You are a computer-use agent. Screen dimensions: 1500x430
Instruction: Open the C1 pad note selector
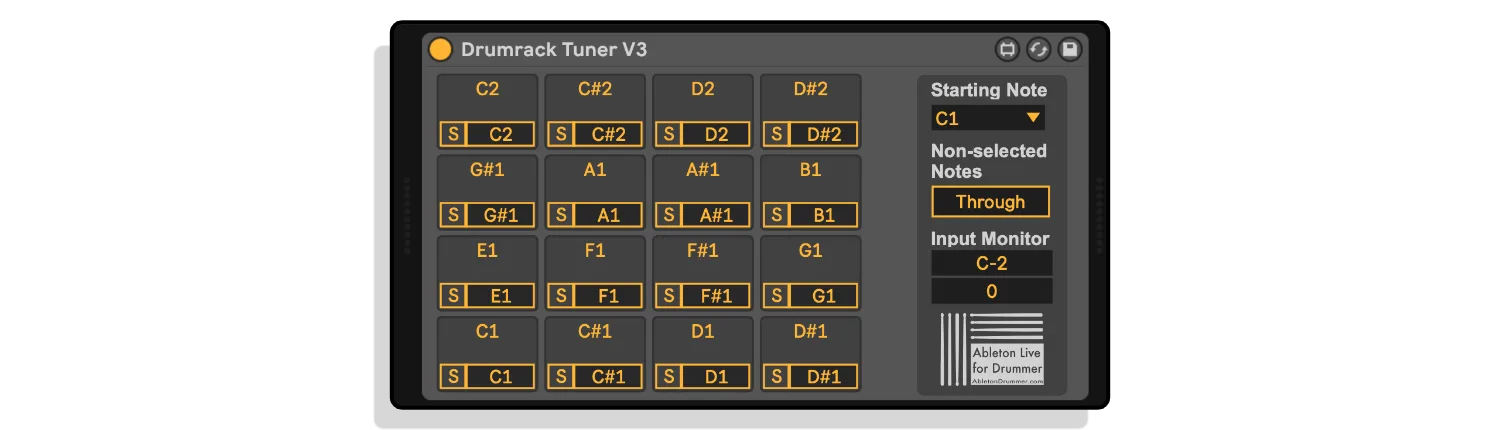(500, 377)
